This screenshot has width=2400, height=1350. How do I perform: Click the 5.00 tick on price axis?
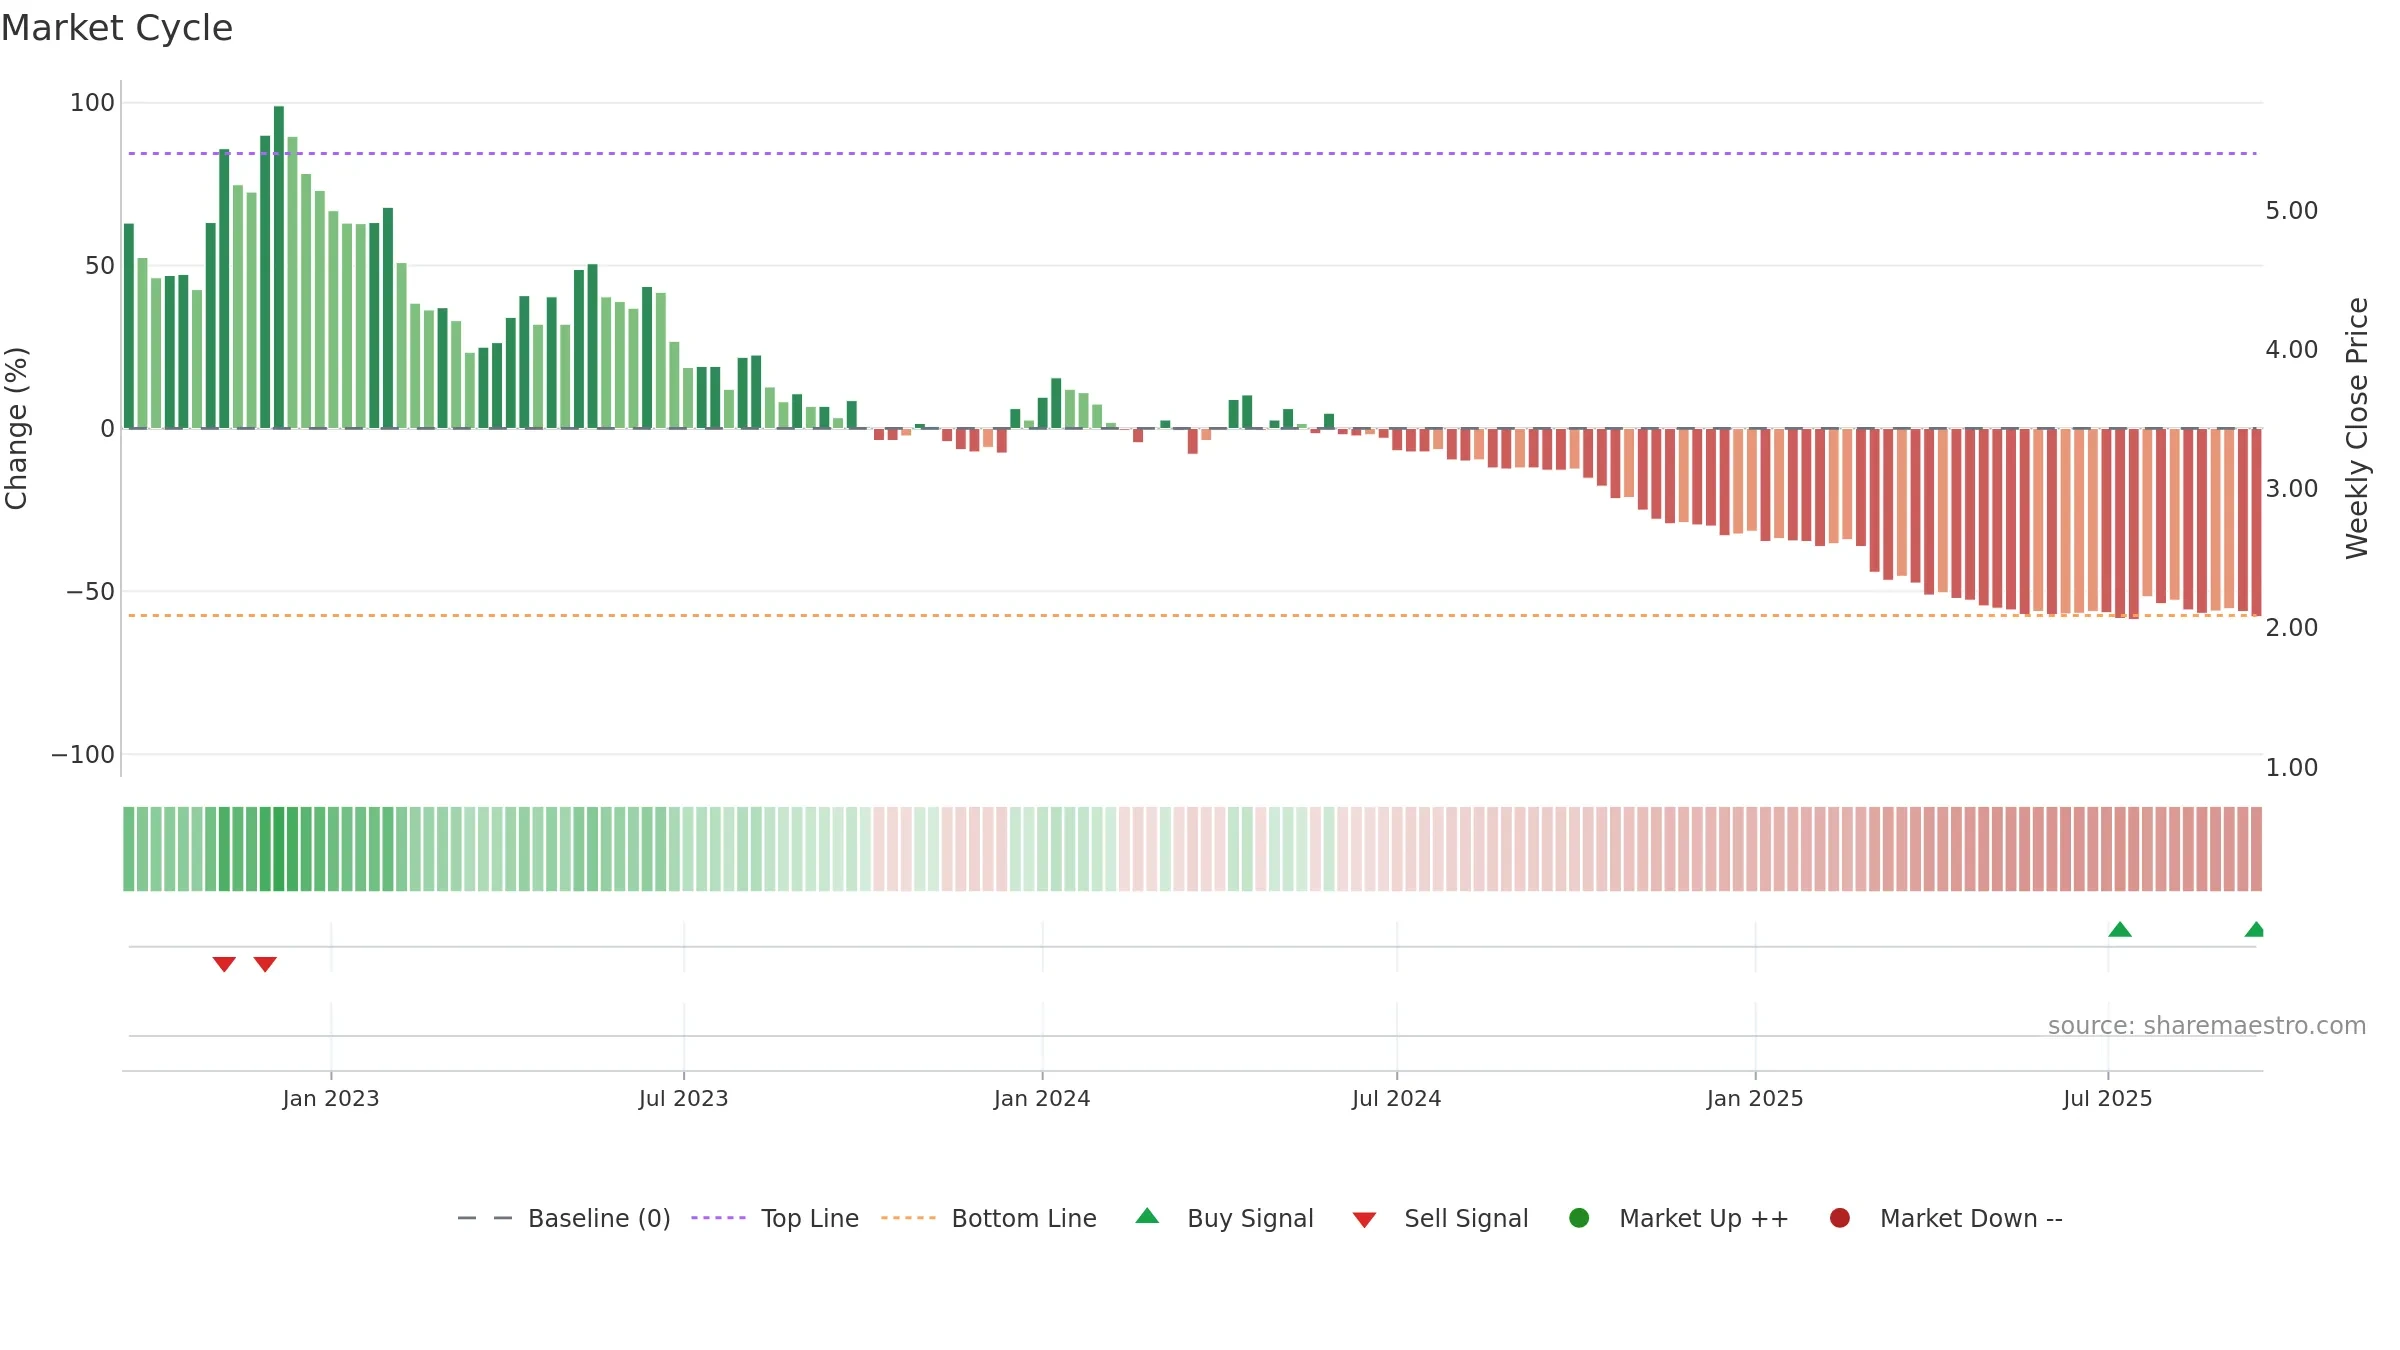pyautogui.click(x=2292, y=211)
